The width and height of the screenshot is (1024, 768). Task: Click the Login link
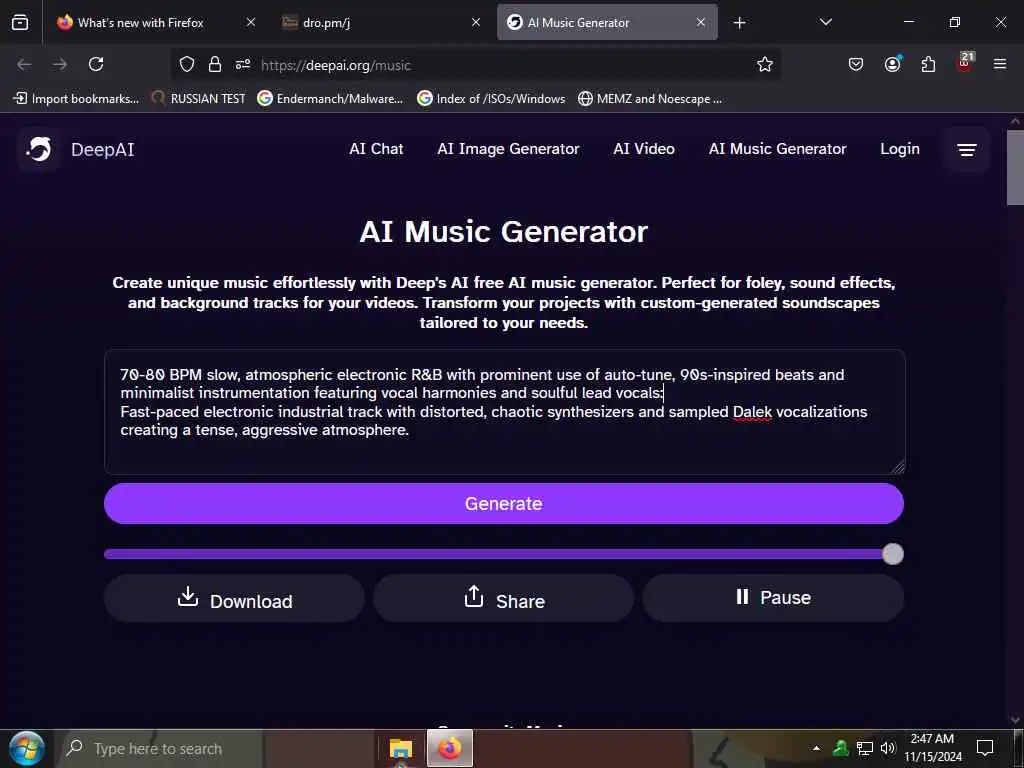899,149
